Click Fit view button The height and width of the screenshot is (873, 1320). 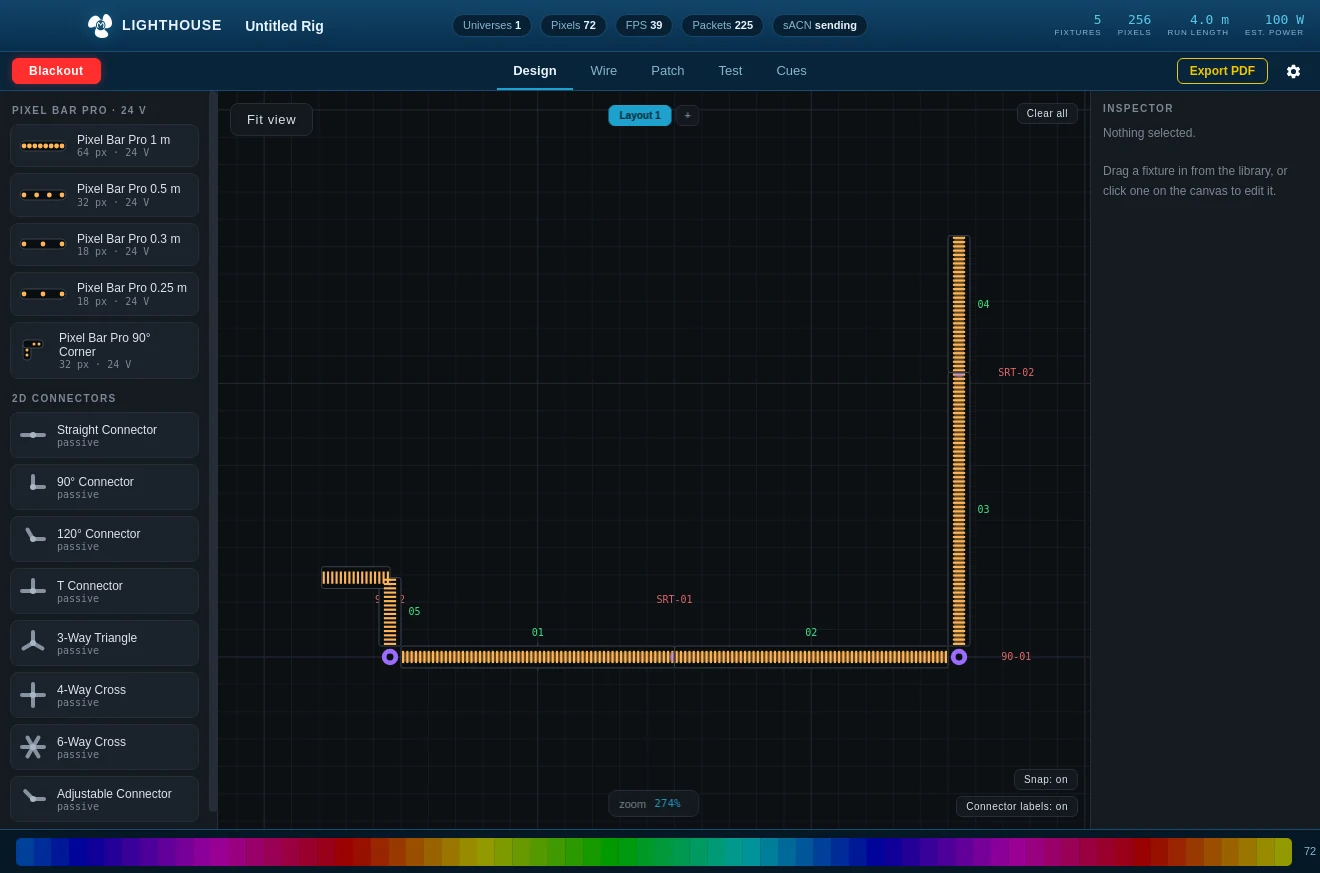(272, 120)
